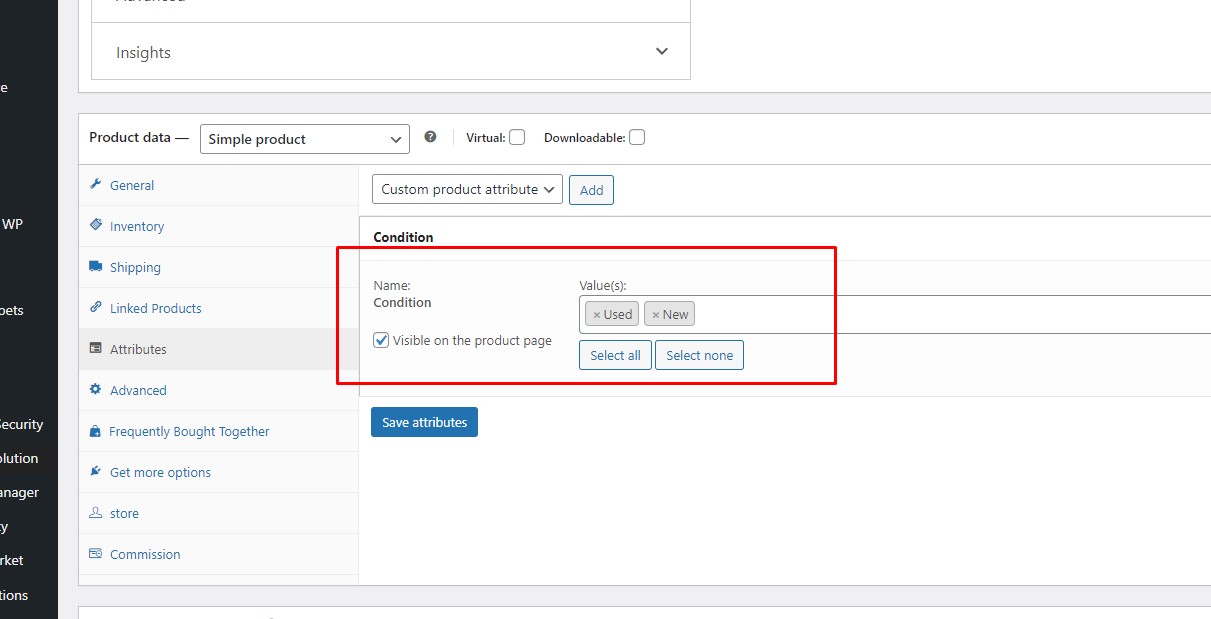Open the store tab
1211x619 pixels.
click(x=218, y=513)
